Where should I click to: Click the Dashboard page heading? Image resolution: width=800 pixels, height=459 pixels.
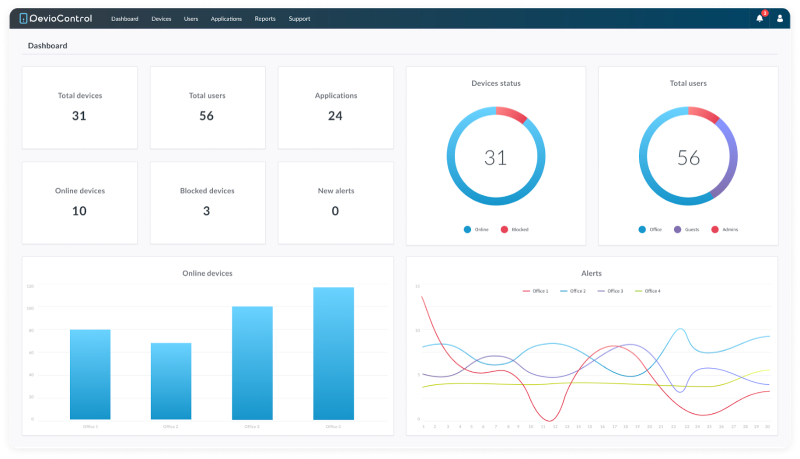47,45
